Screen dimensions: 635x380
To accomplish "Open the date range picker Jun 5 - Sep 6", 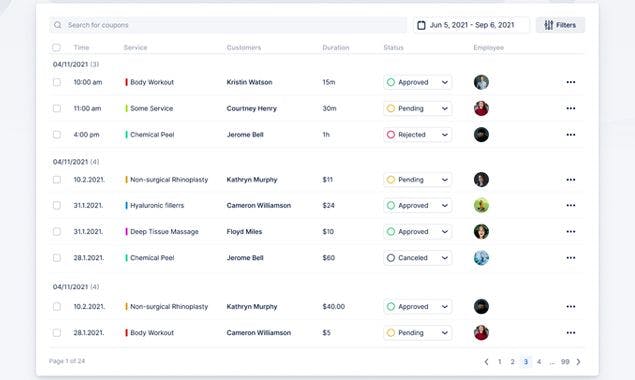I will [x=471, y=25].
